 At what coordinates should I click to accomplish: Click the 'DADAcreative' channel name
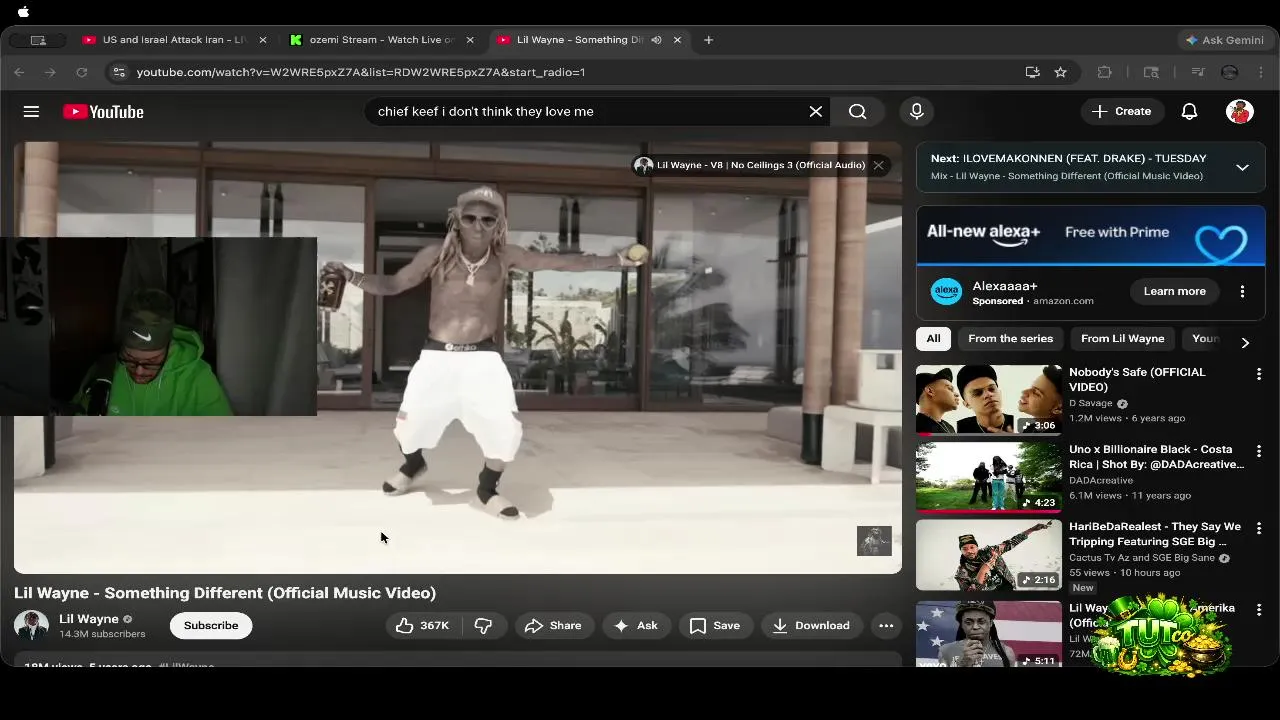tap(1101, 480)
